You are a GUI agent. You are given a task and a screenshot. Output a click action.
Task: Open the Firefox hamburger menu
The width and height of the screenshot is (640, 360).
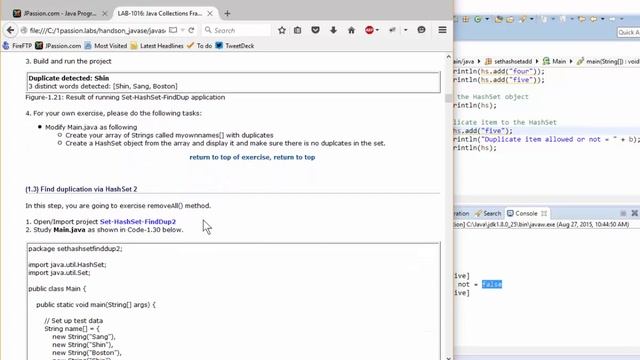pyautogui.click(x=442, y=30)
